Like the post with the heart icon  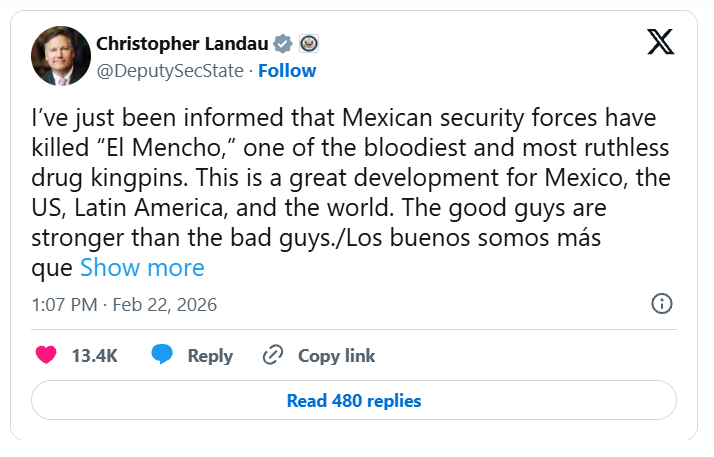(46, 355)
